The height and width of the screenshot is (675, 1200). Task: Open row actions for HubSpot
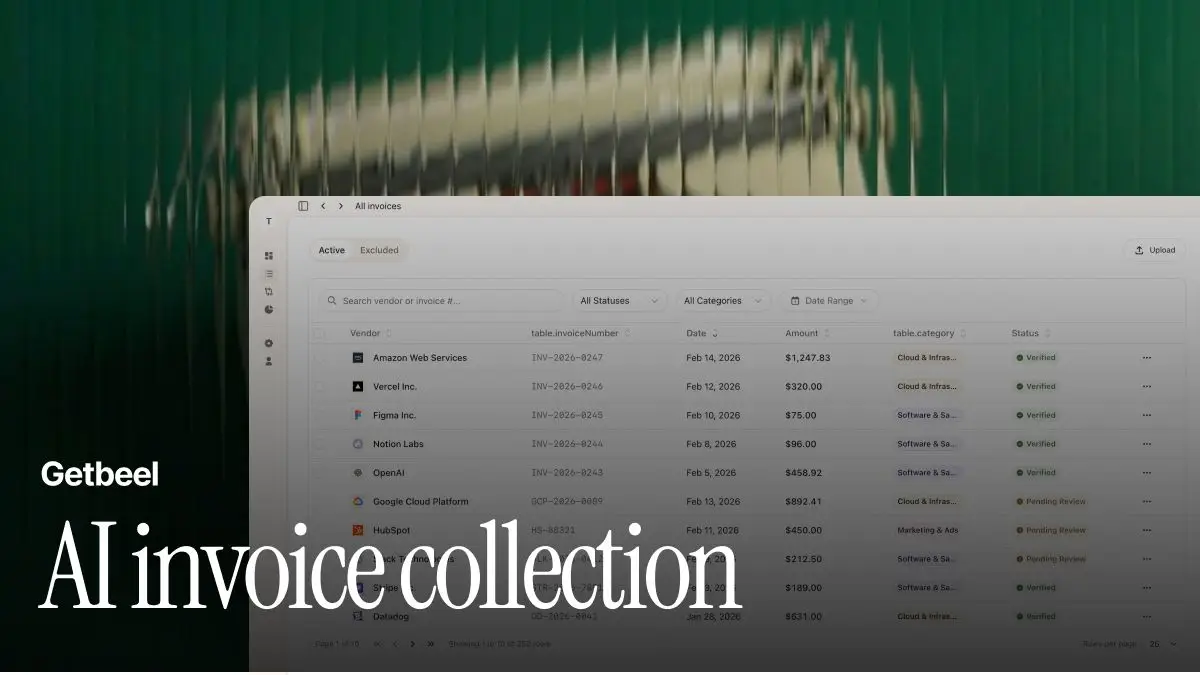click(x=1147, y=530)
